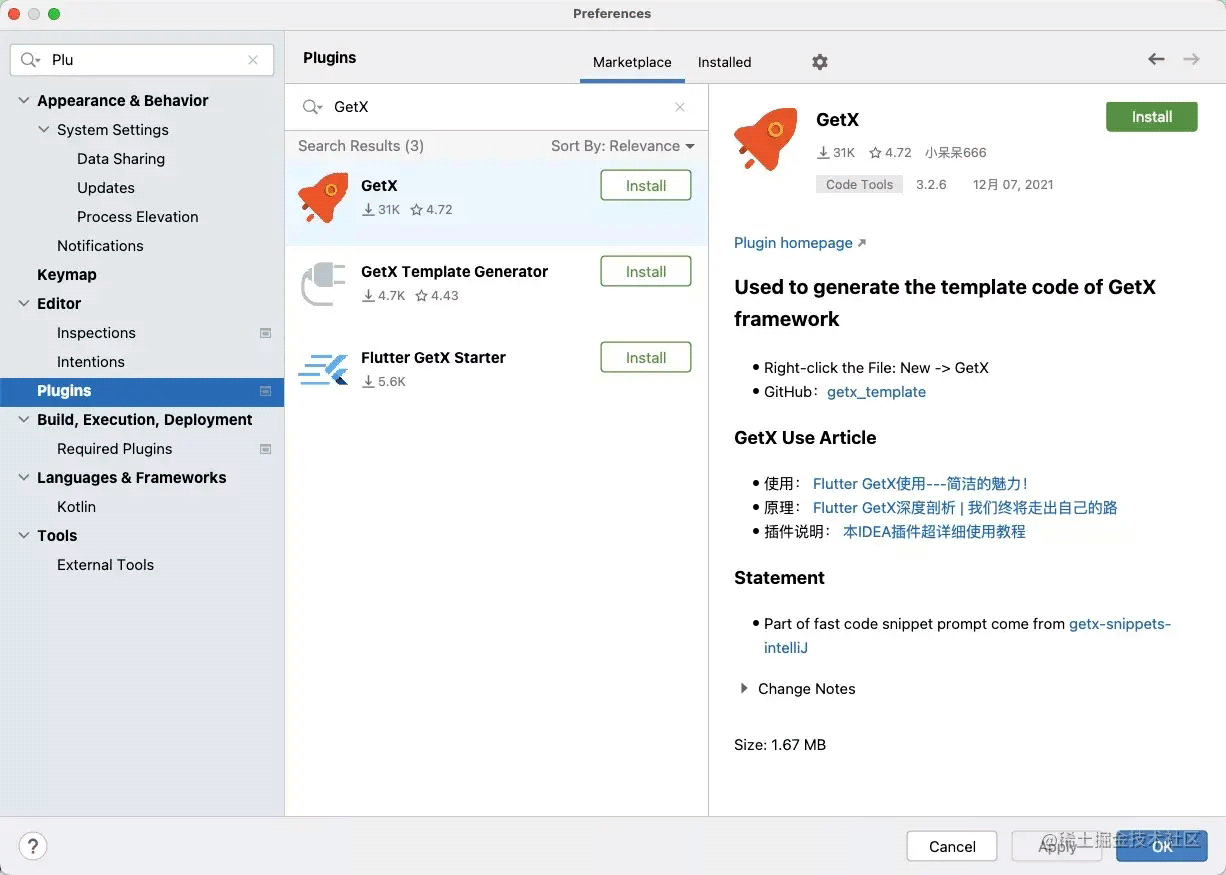Open the Flutter GetX使用 article link

(920, 484)
